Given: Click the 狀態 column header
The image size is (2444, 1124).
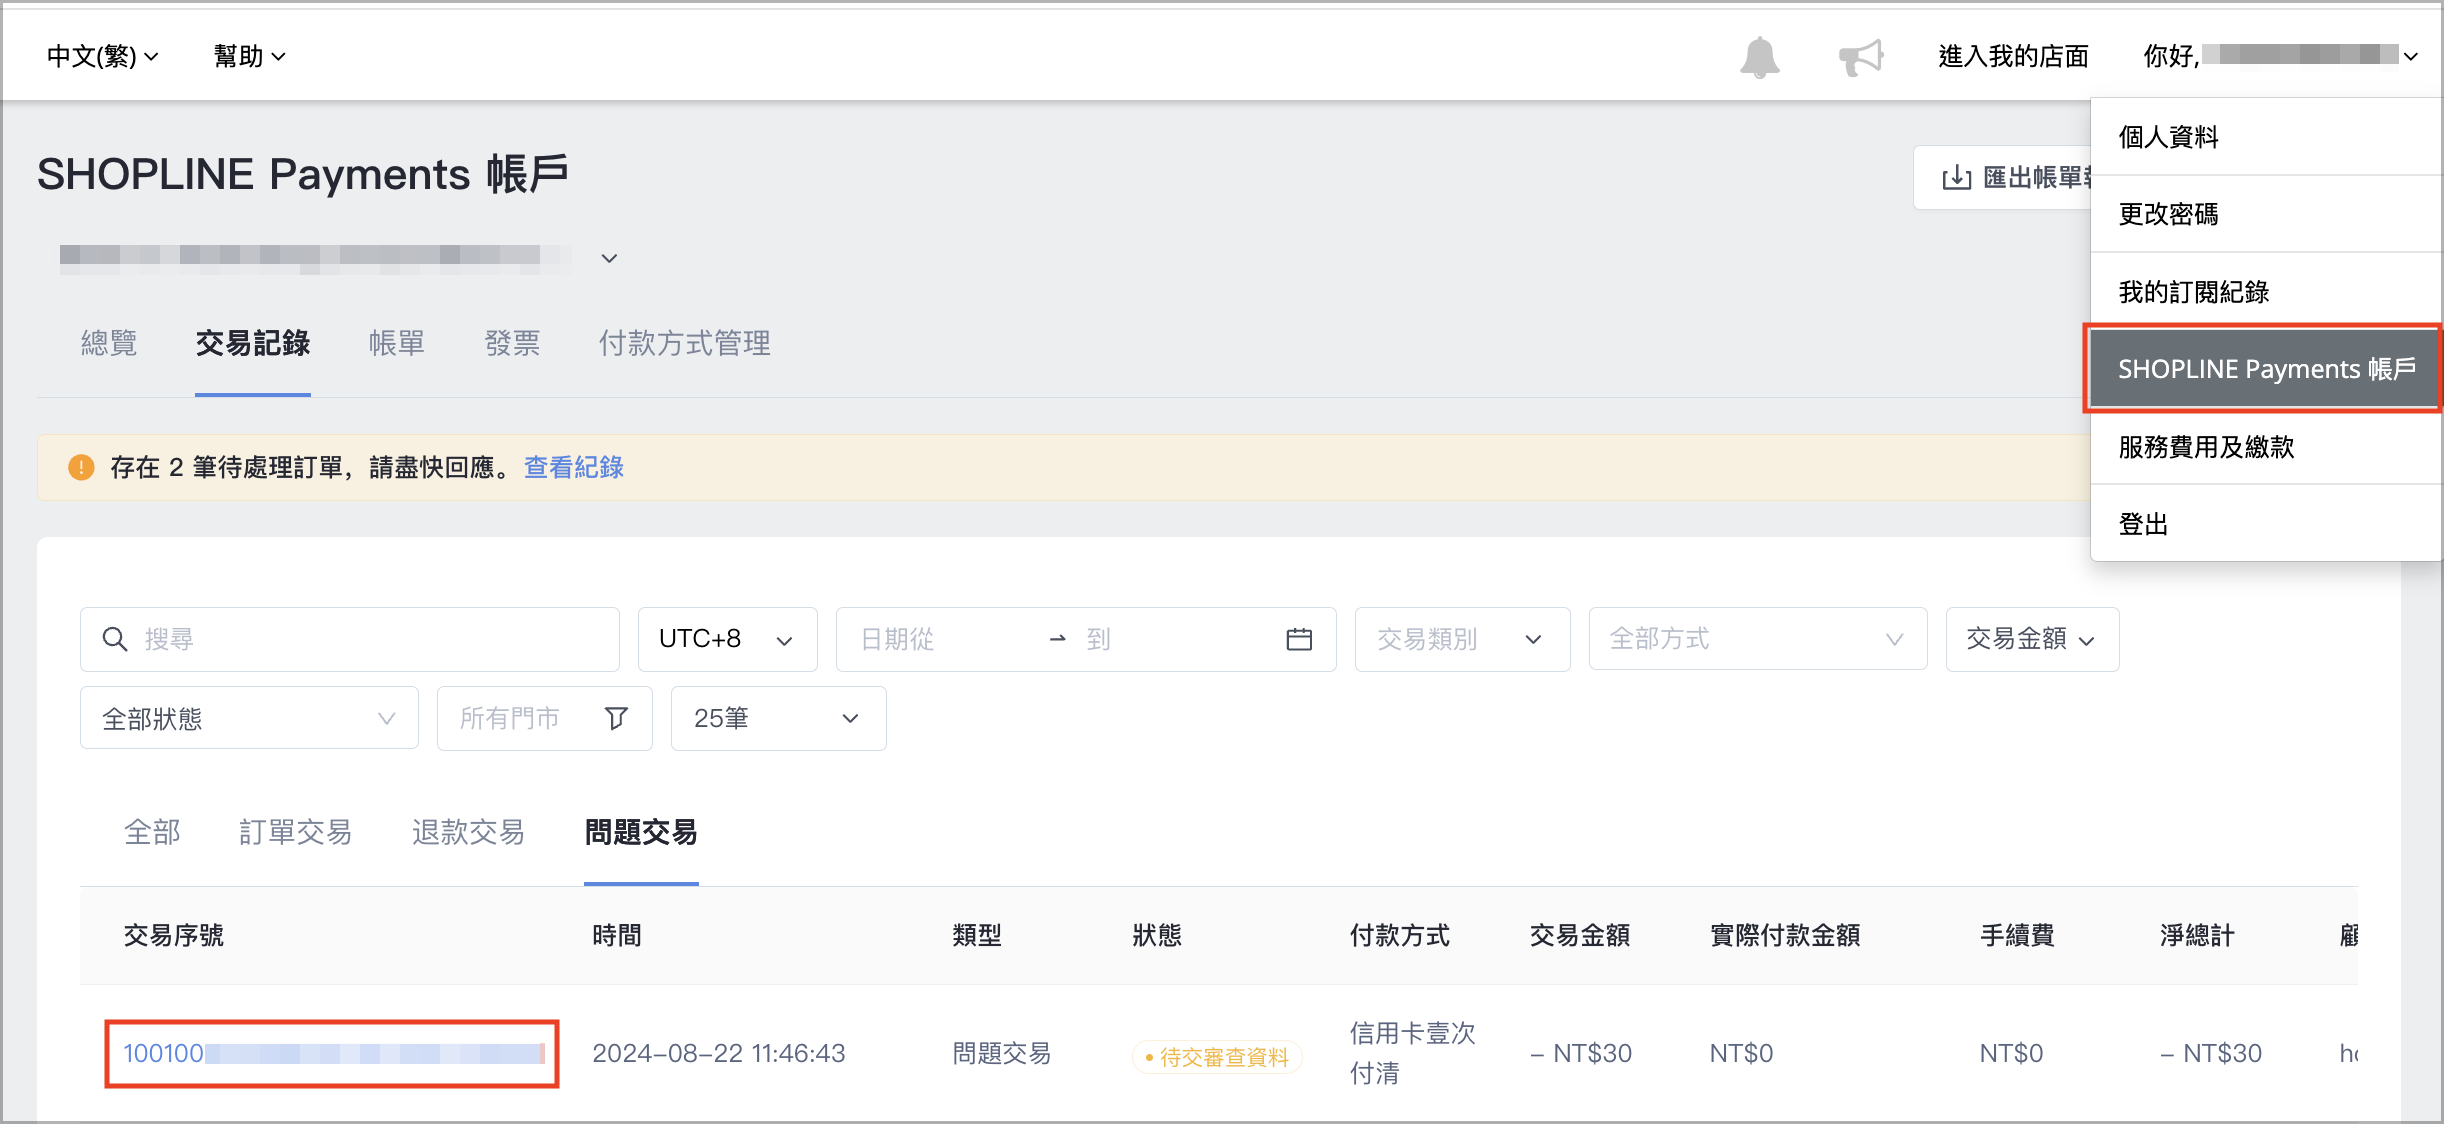Looking at the screenshot, I should [x=1157, y=935].
